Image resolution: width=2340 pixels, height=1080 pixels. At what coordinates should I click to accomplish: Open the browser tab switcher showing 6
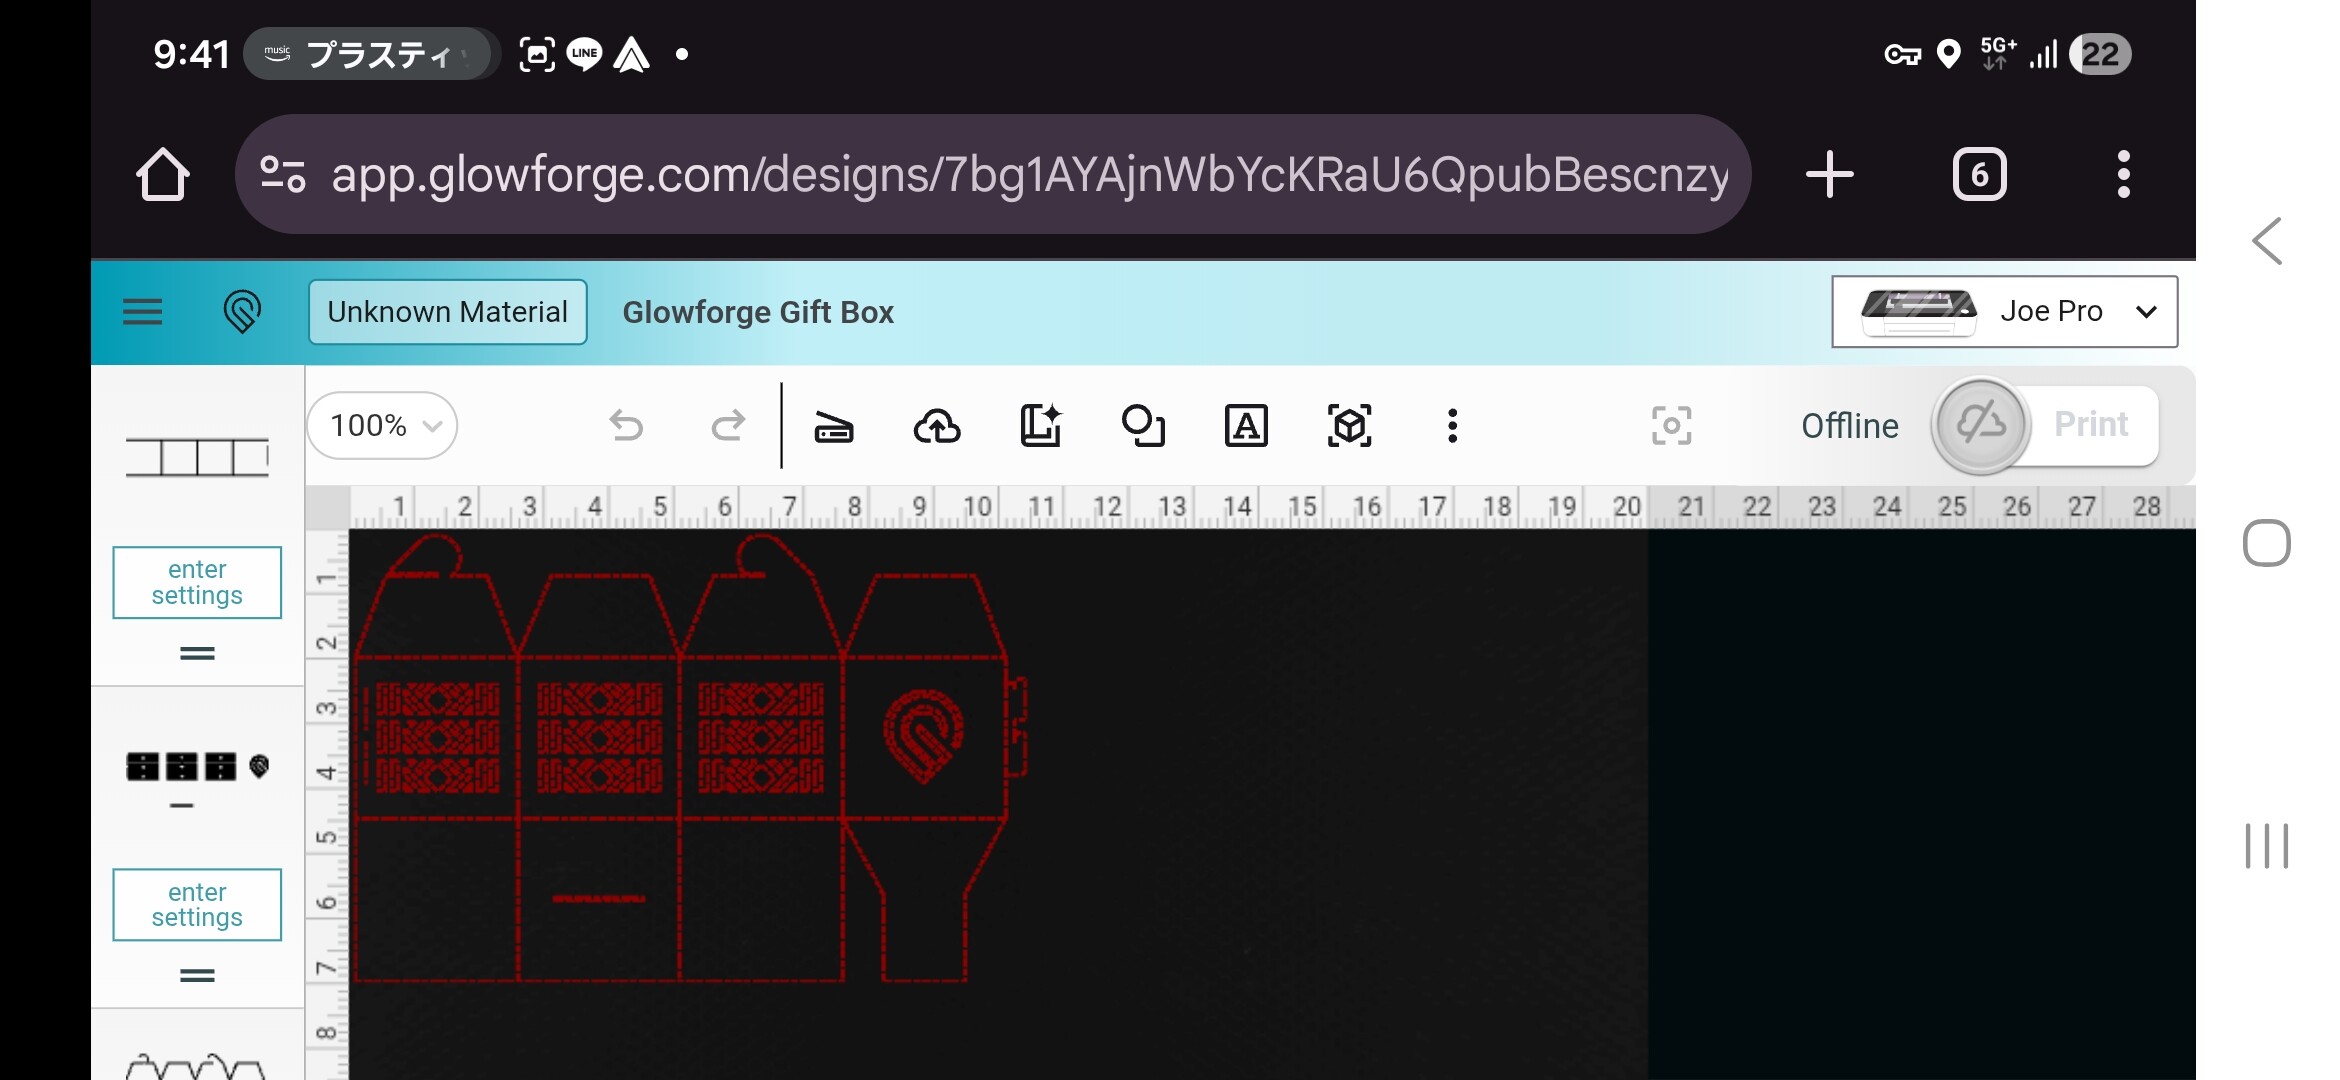1979,175
